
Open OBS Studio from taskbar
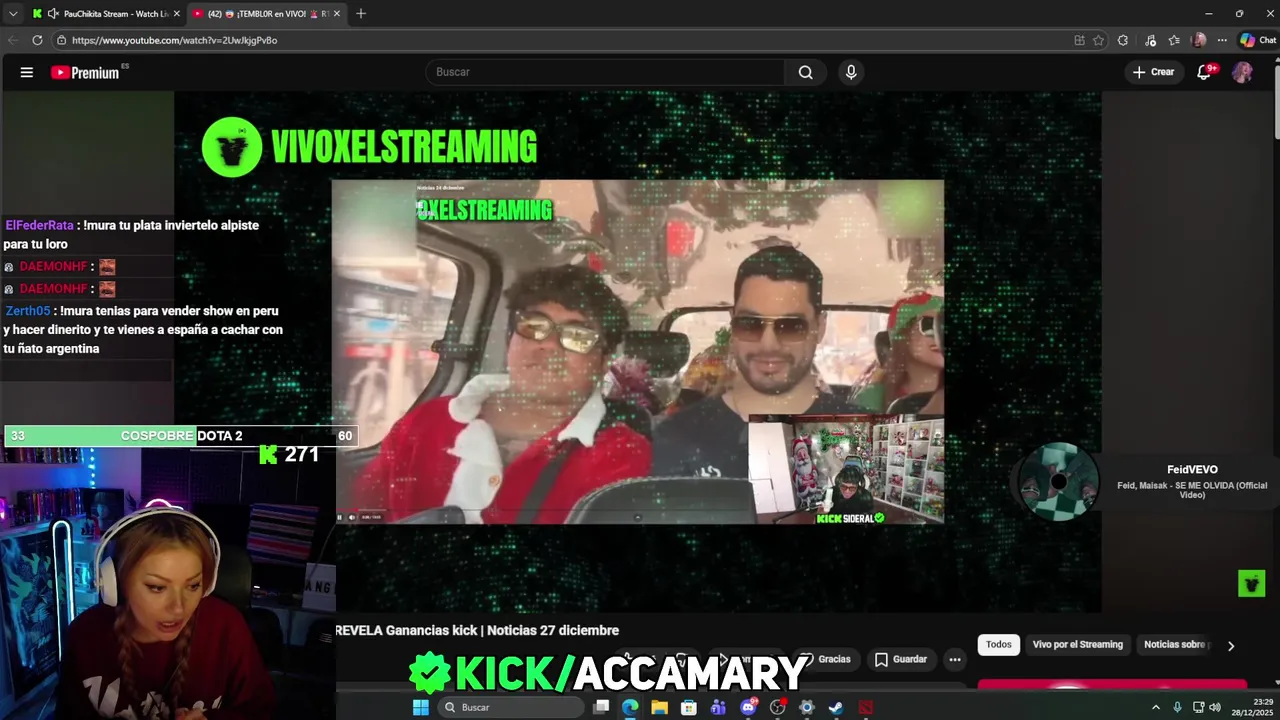point(777,707)
